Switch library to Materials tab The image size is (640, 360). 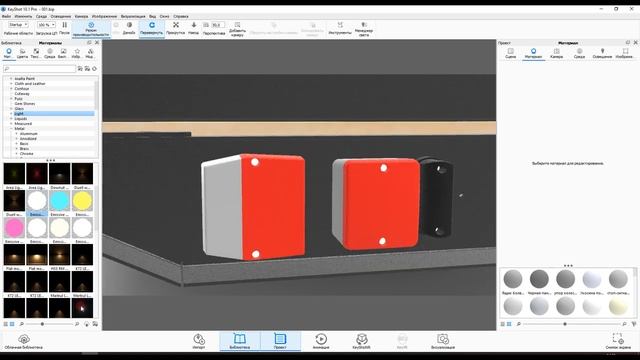pos(9,53)
